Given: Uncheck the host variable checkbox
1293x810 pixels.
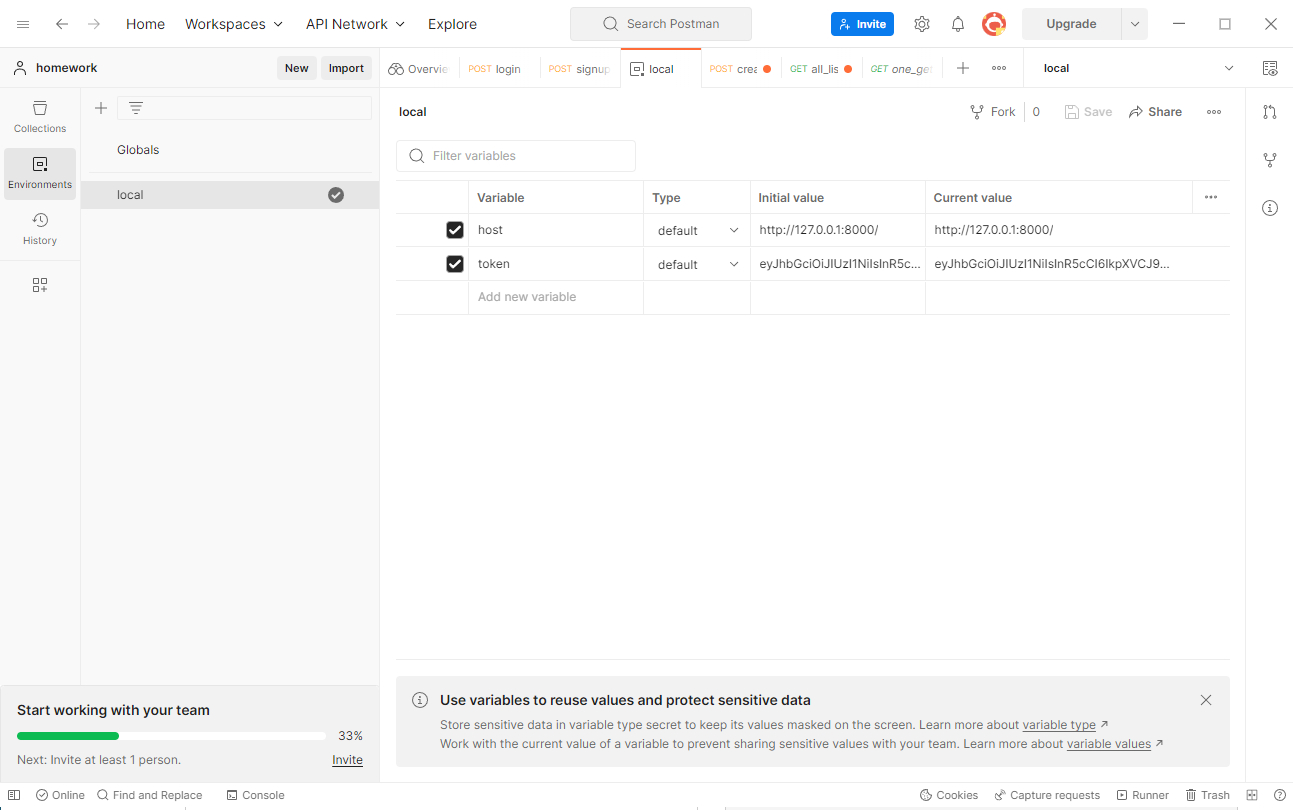Looking at the screenshot, I should coord(455,230).
